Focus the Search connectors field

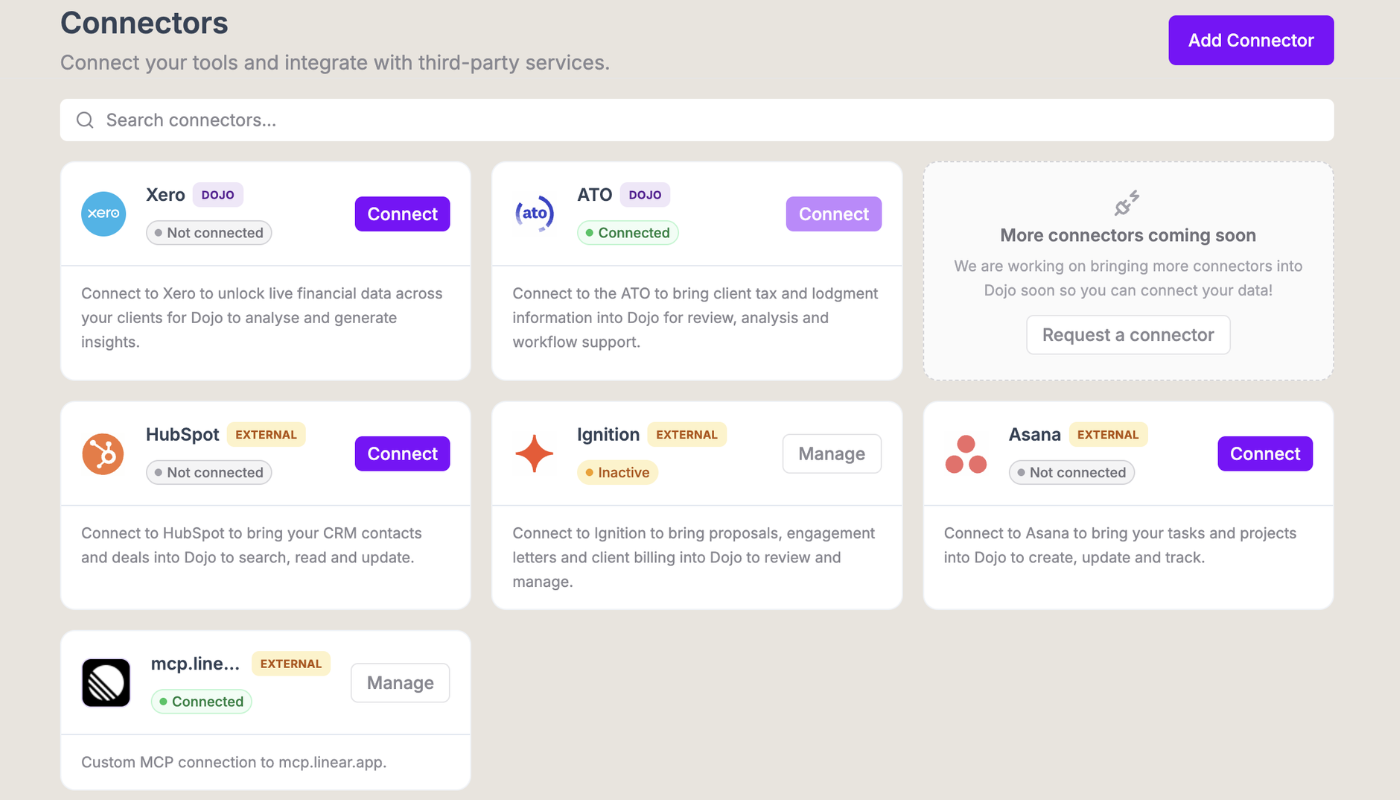(x=697, y=120)
